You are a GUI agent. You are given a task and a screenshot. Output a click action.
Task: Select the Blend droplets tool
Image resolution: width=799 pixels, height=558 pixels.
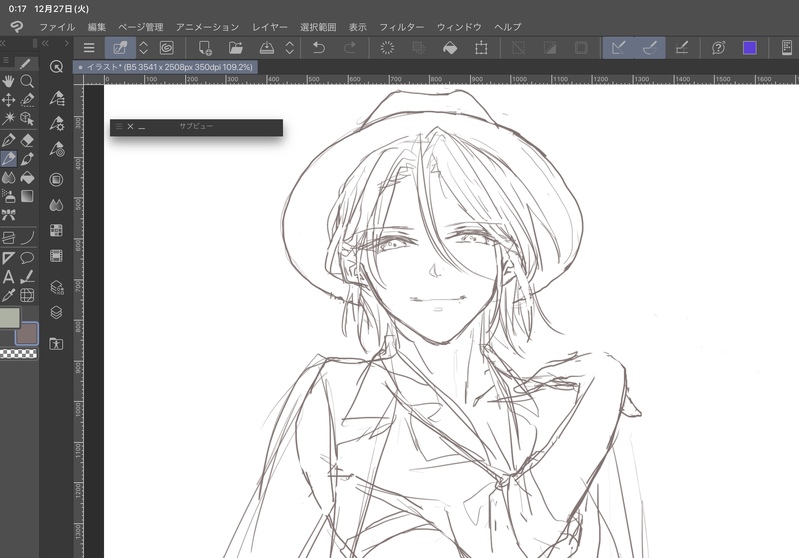[9, 178]
